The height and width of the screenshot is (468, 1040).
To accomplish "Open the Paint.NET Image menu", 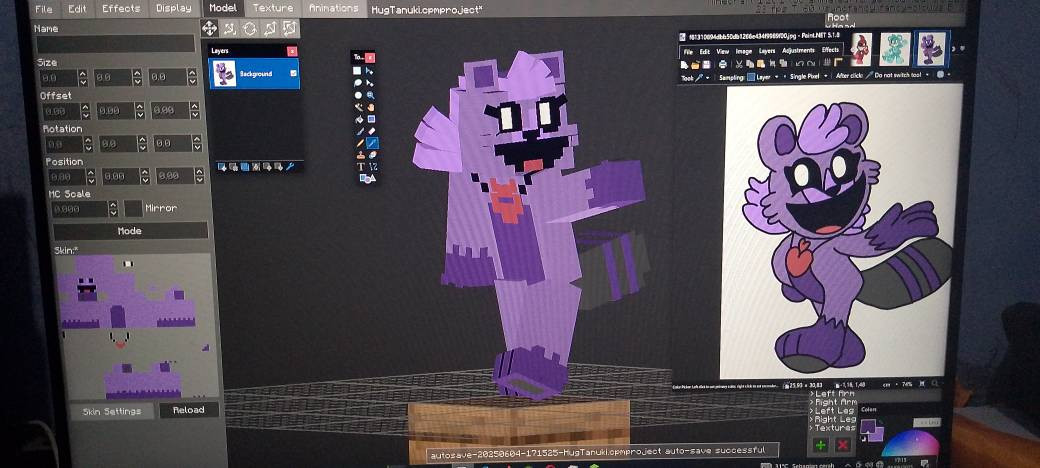I will pyautogui.click(x=744, y=50).
